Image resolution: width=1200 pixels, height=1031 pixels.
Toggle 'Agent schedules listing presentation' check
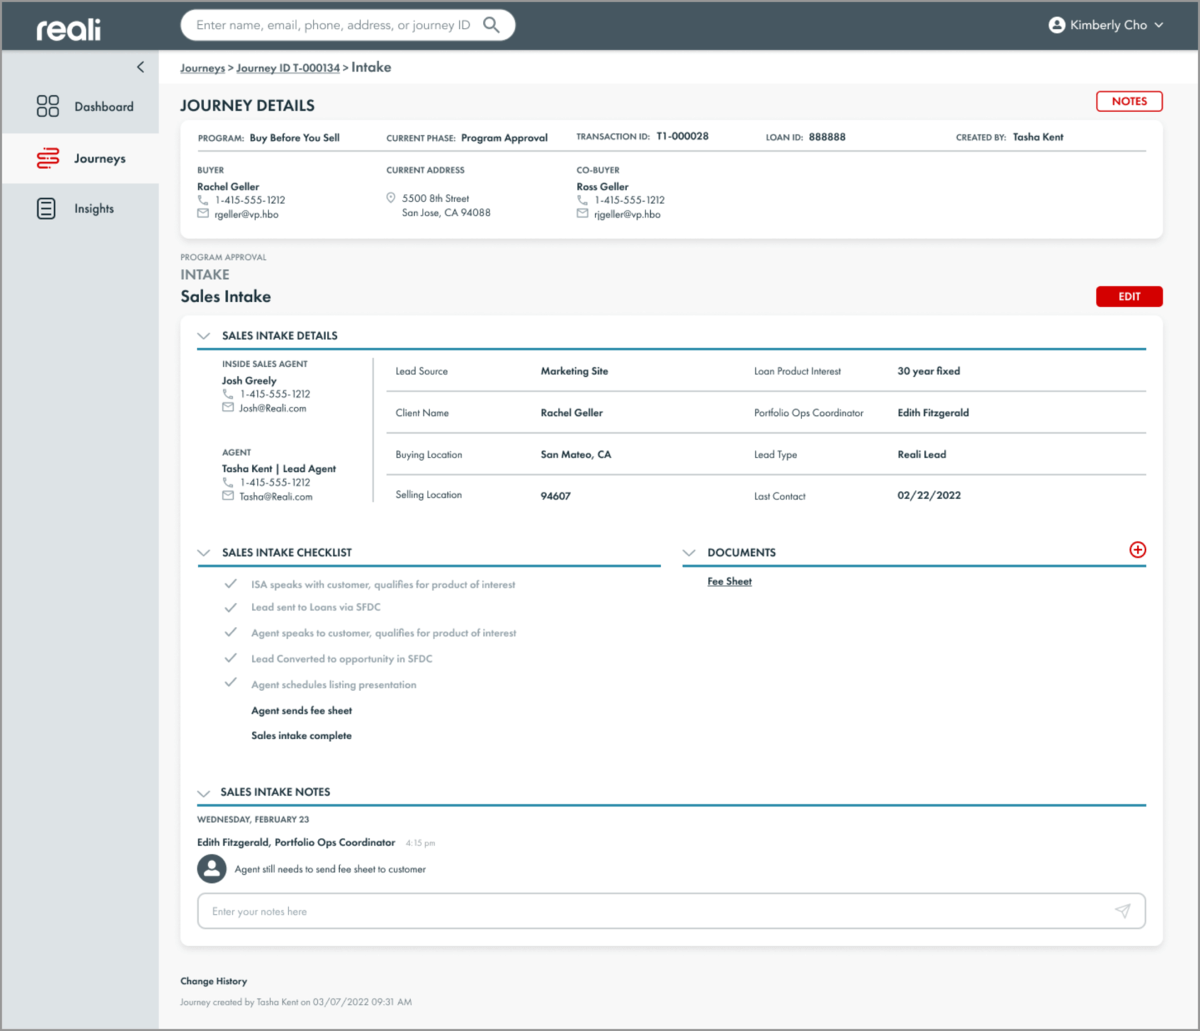(231, 683)
